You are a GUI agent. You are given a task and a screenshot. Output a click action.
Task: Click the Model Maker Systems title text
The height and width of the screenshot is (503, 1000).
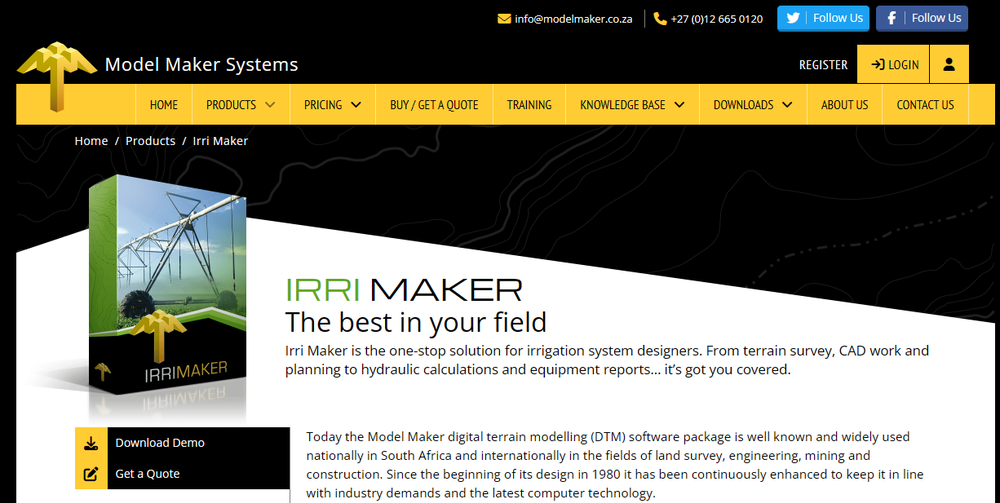click(x=202, y=64)
